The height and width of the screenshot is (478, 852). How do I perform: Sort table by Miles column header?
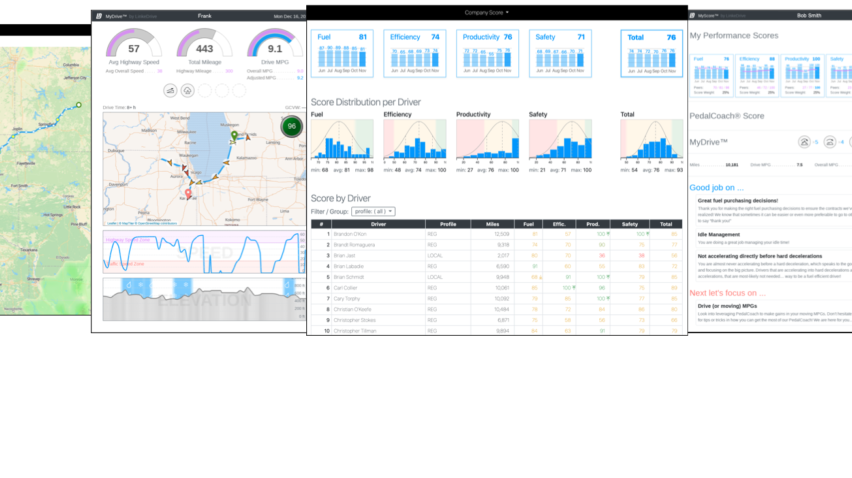(x=491, y=224)
